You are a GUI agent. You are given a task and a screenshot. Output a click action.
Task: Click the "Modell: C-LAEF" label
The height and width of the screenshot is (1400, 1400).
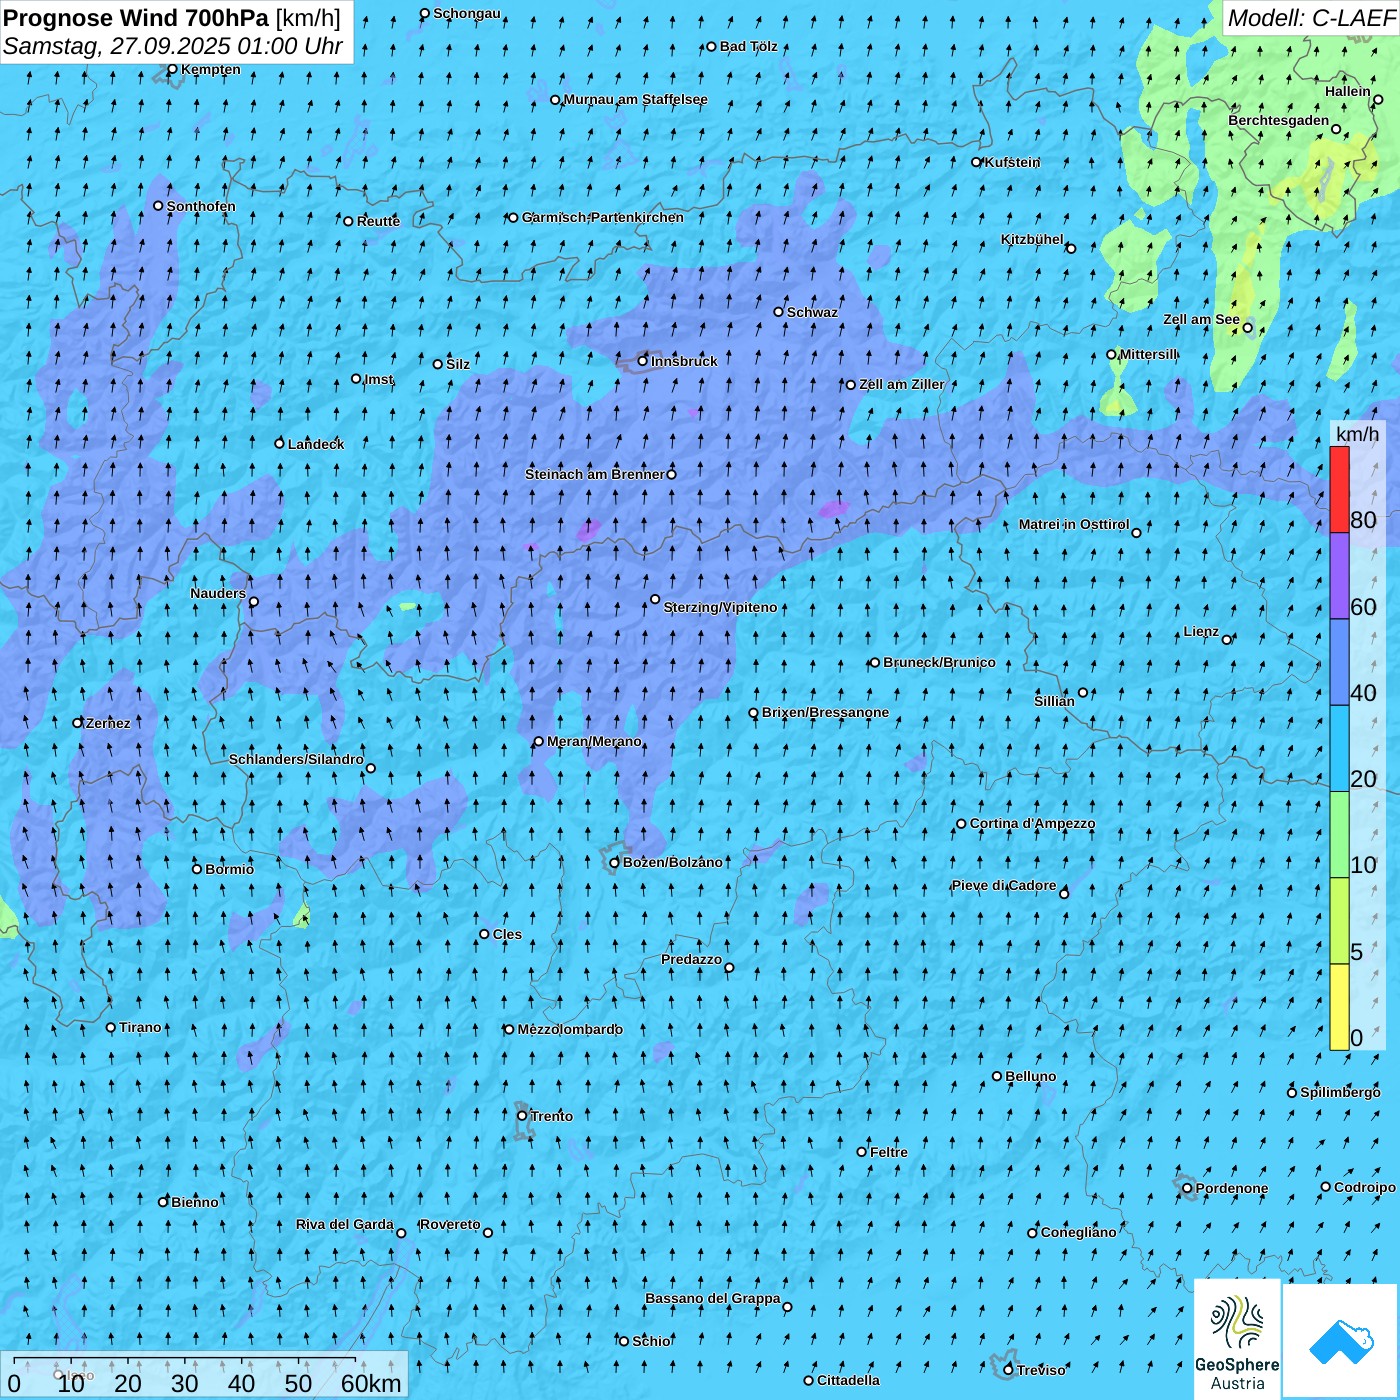click(1311, 18)
